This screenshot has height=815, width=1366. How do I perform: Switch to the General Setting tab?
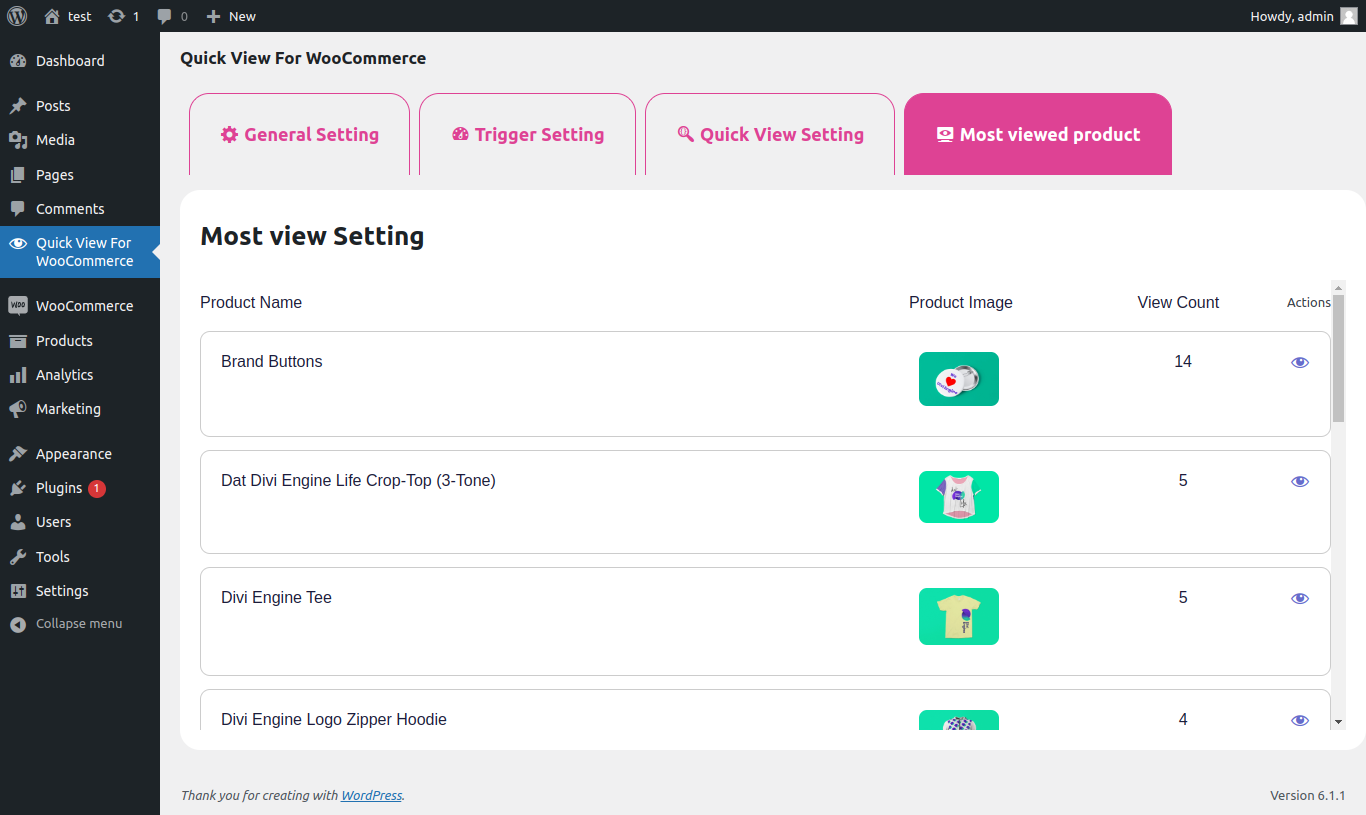click(300, 135)
